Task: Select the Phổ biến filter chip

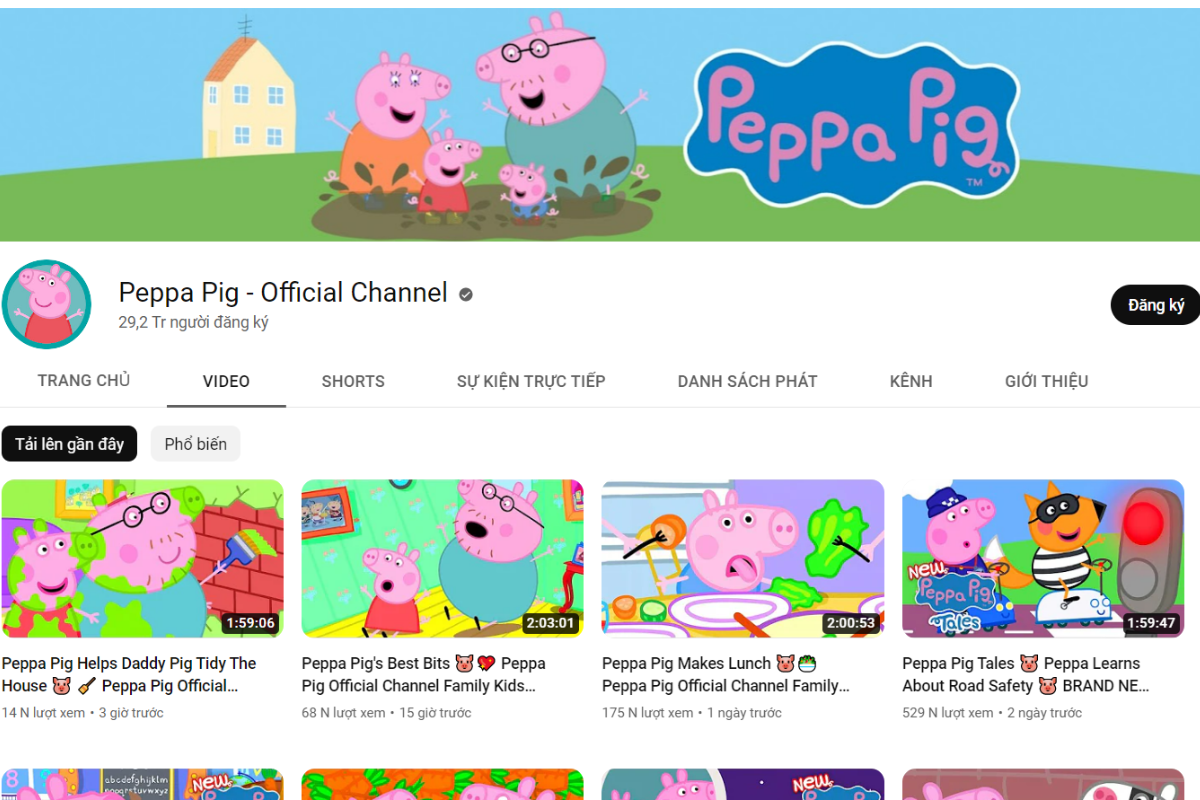Action: tap(195, 444)
